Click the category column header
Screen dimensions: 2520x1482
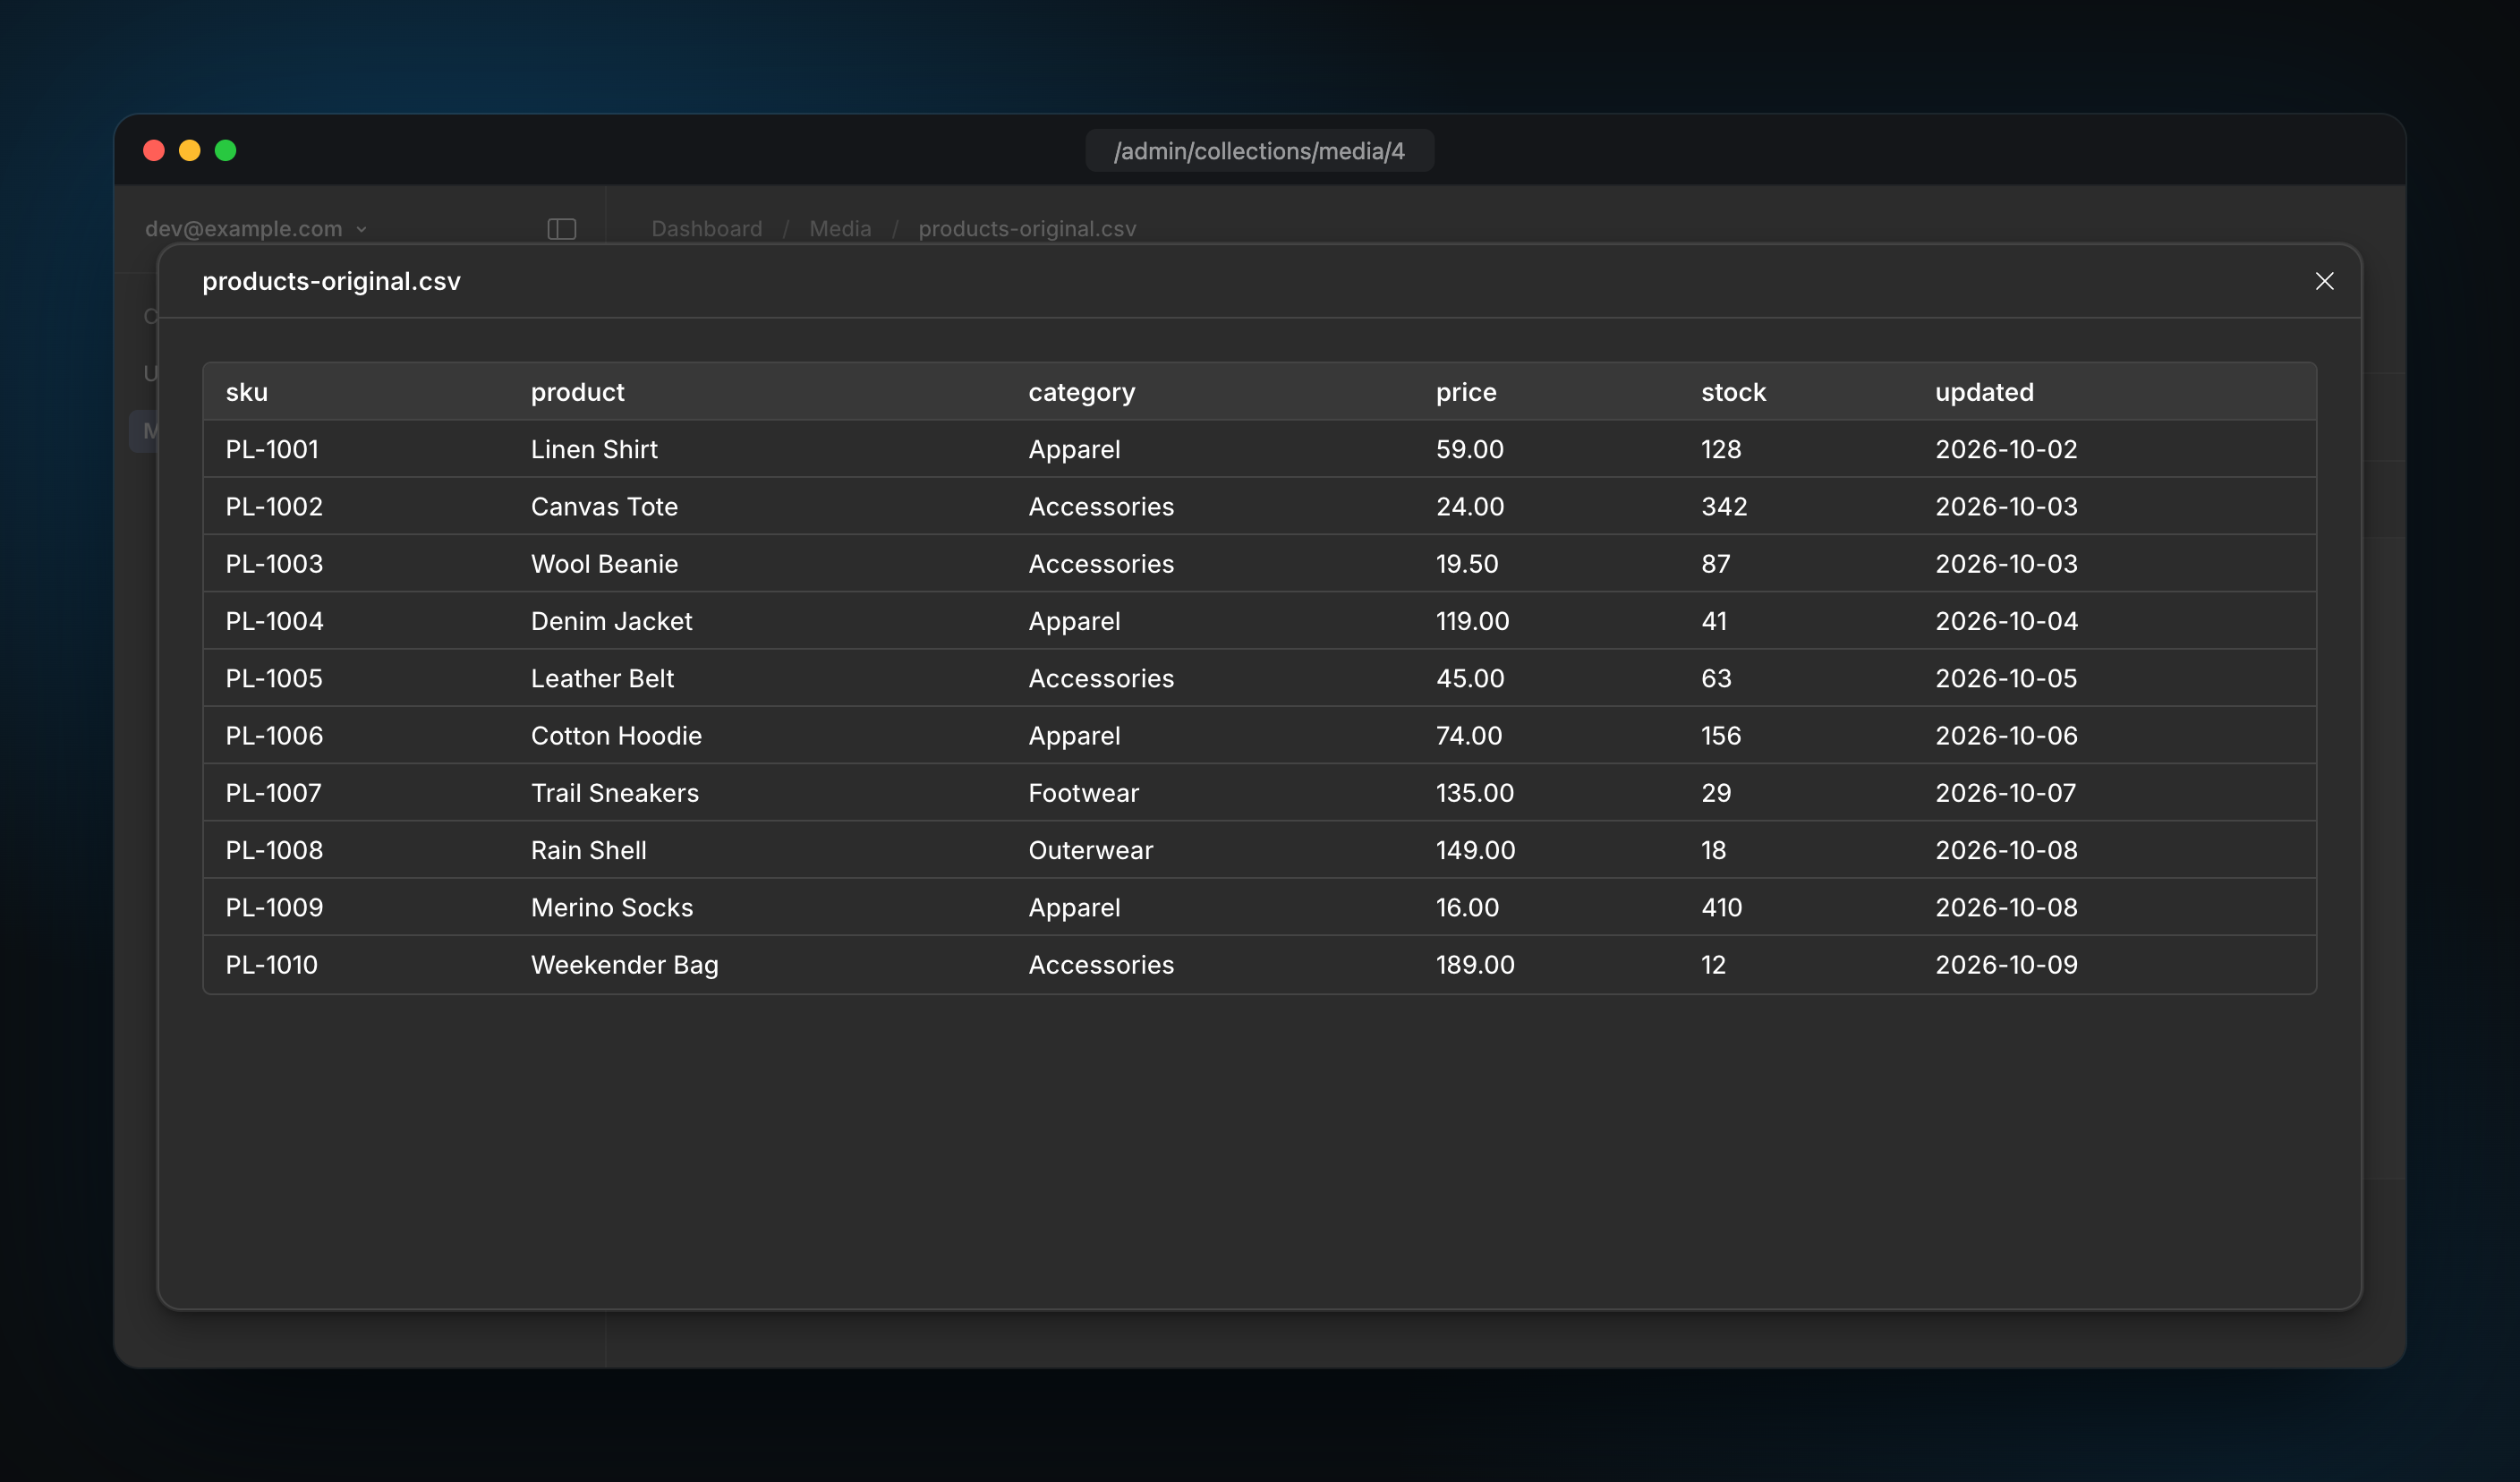(1081, 392)
